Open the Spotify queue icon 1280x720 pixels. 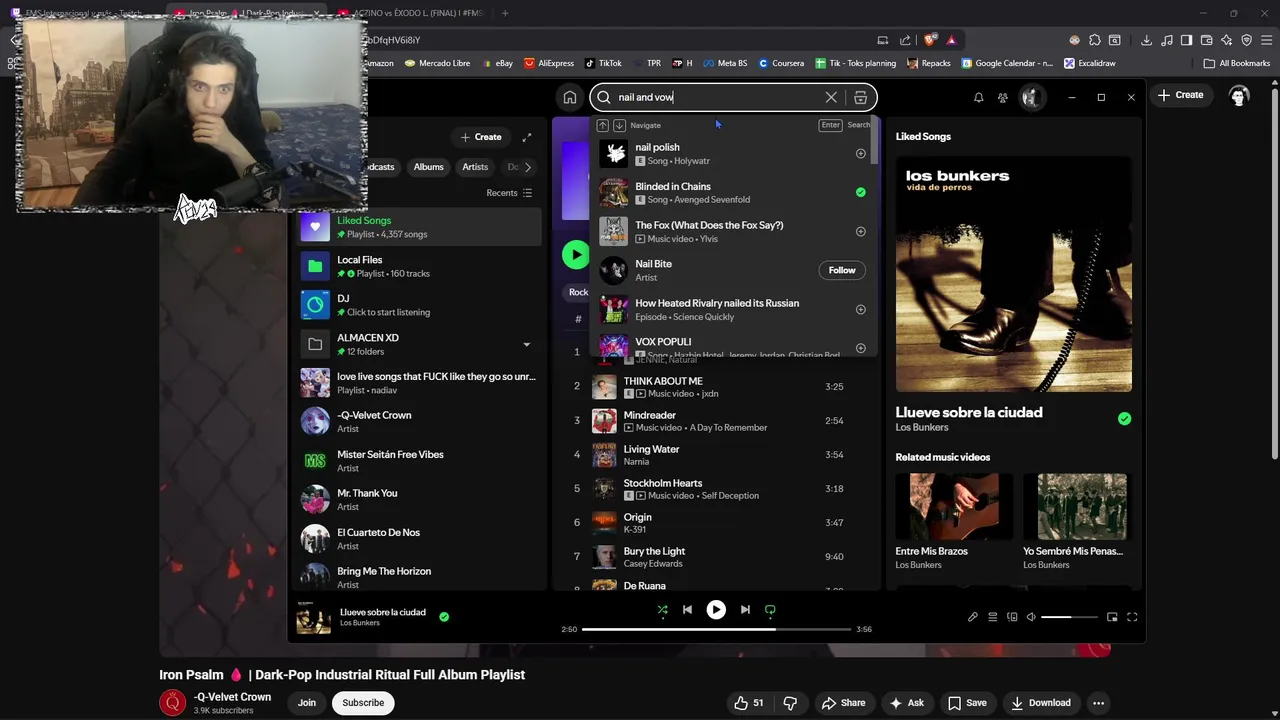point(992,617)
